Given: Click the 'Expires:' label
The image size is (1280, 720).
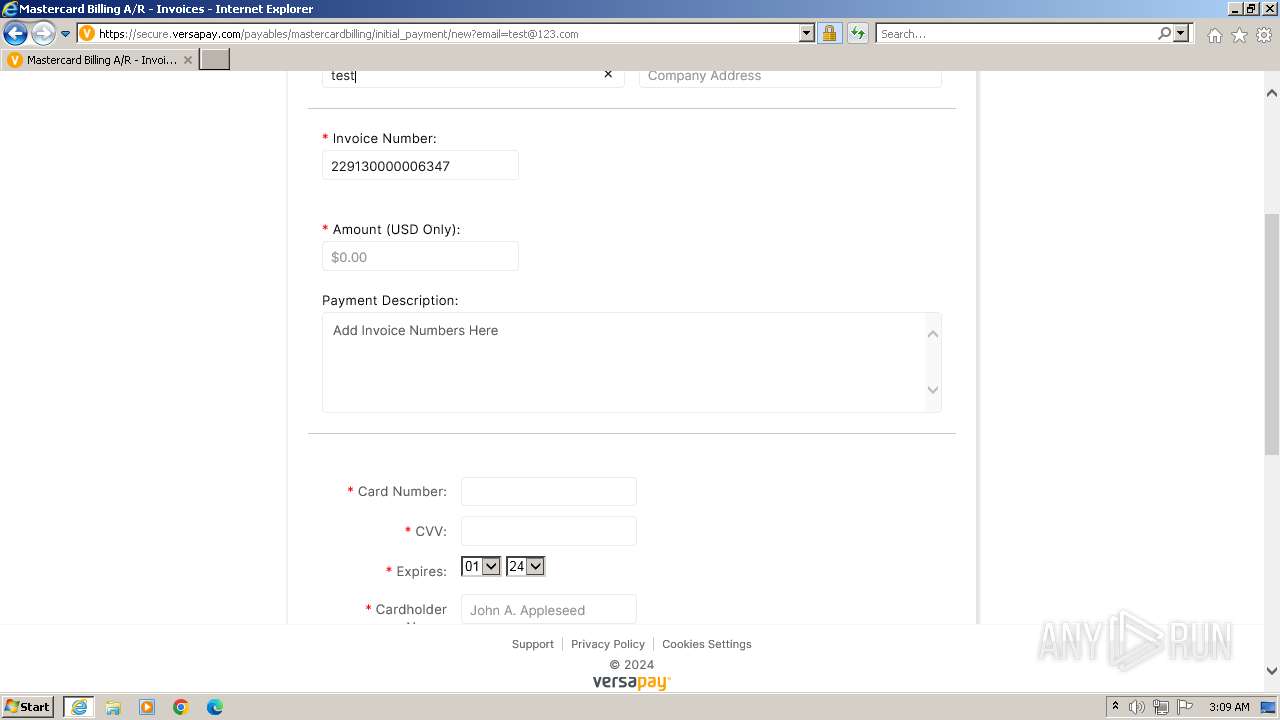Looking at the screenshot, I should point(421,571).
